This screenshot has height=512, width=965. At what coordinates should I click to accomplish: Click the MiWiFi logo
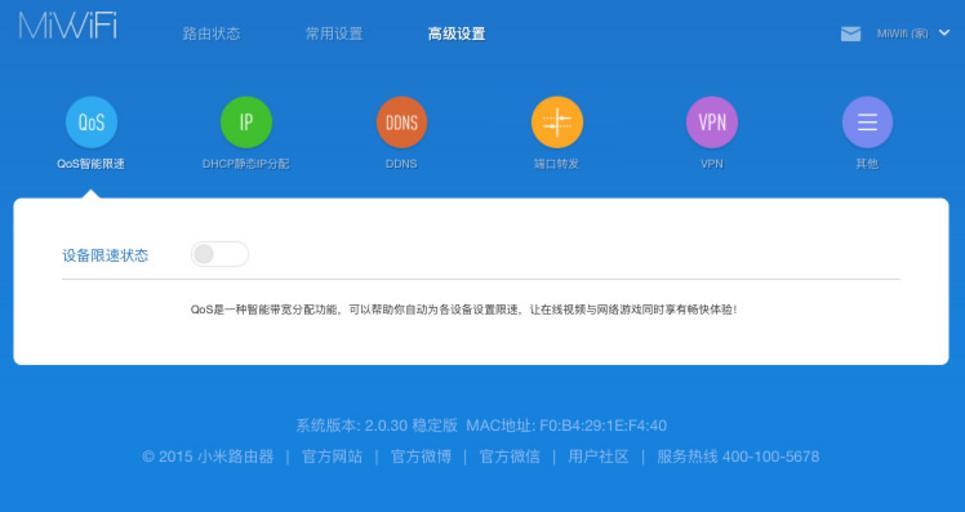[67, 27]
